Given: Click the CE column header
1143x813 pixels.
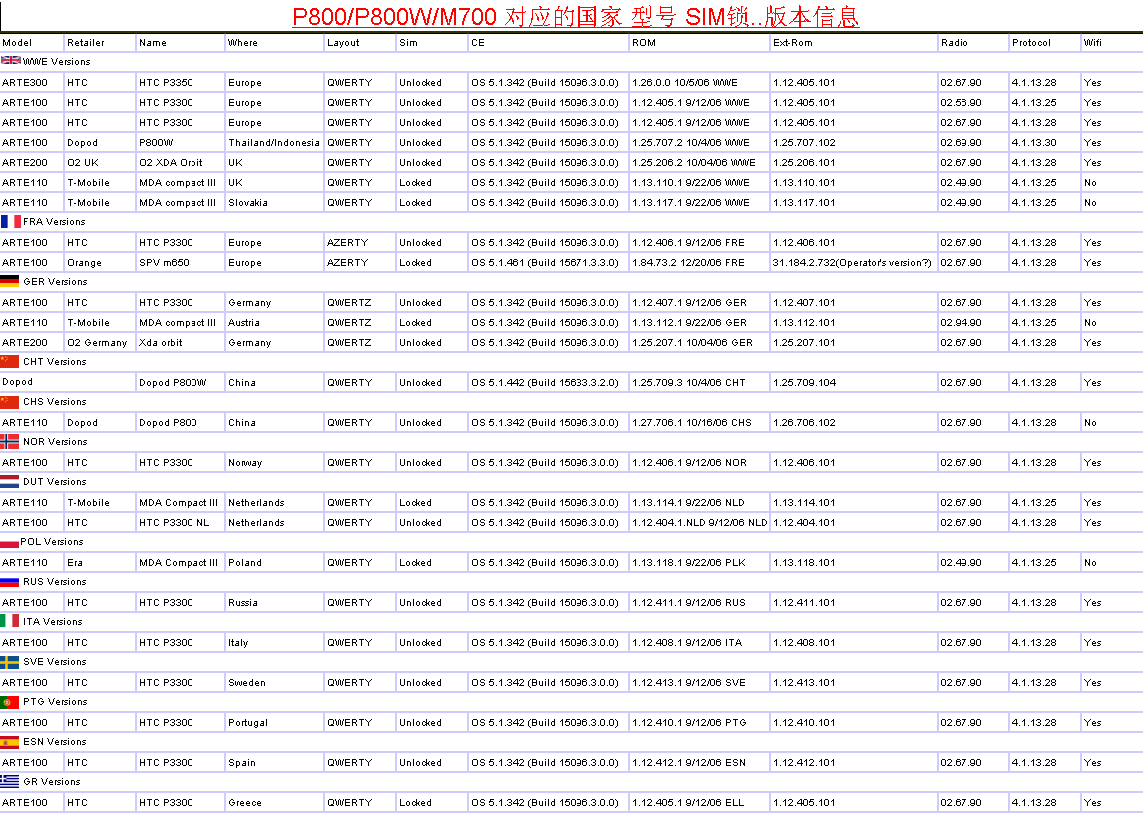Looking at the screenshot, I should 477,42.
